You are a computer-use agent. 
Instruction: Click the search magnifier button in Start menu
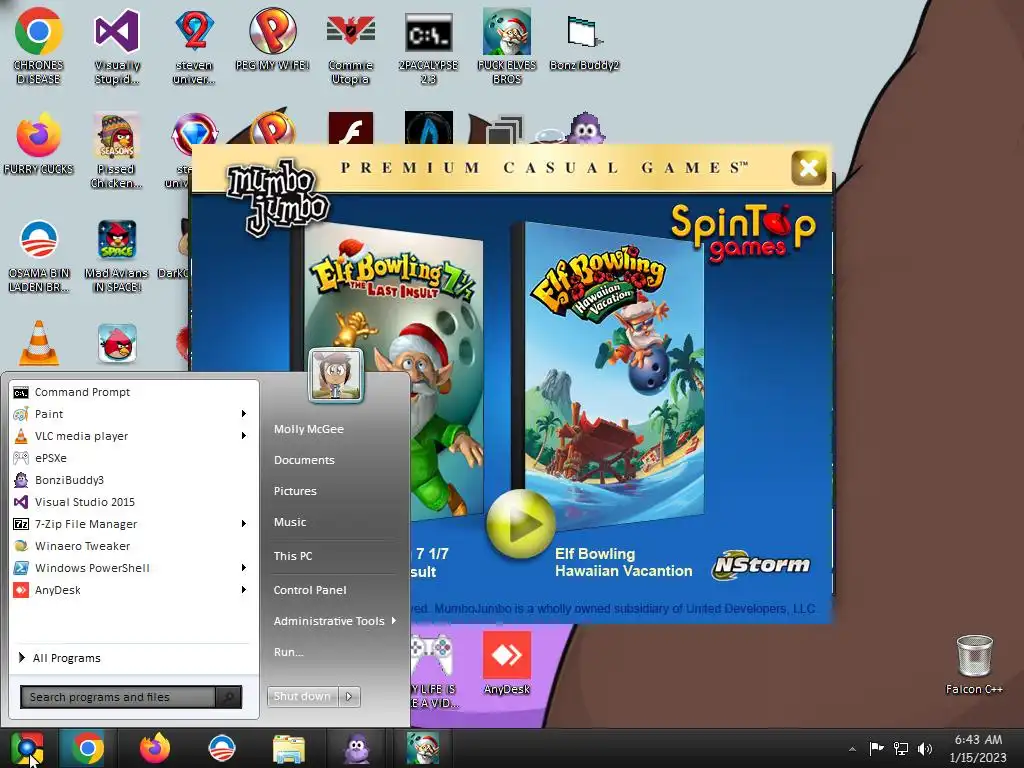click(229, 697)
